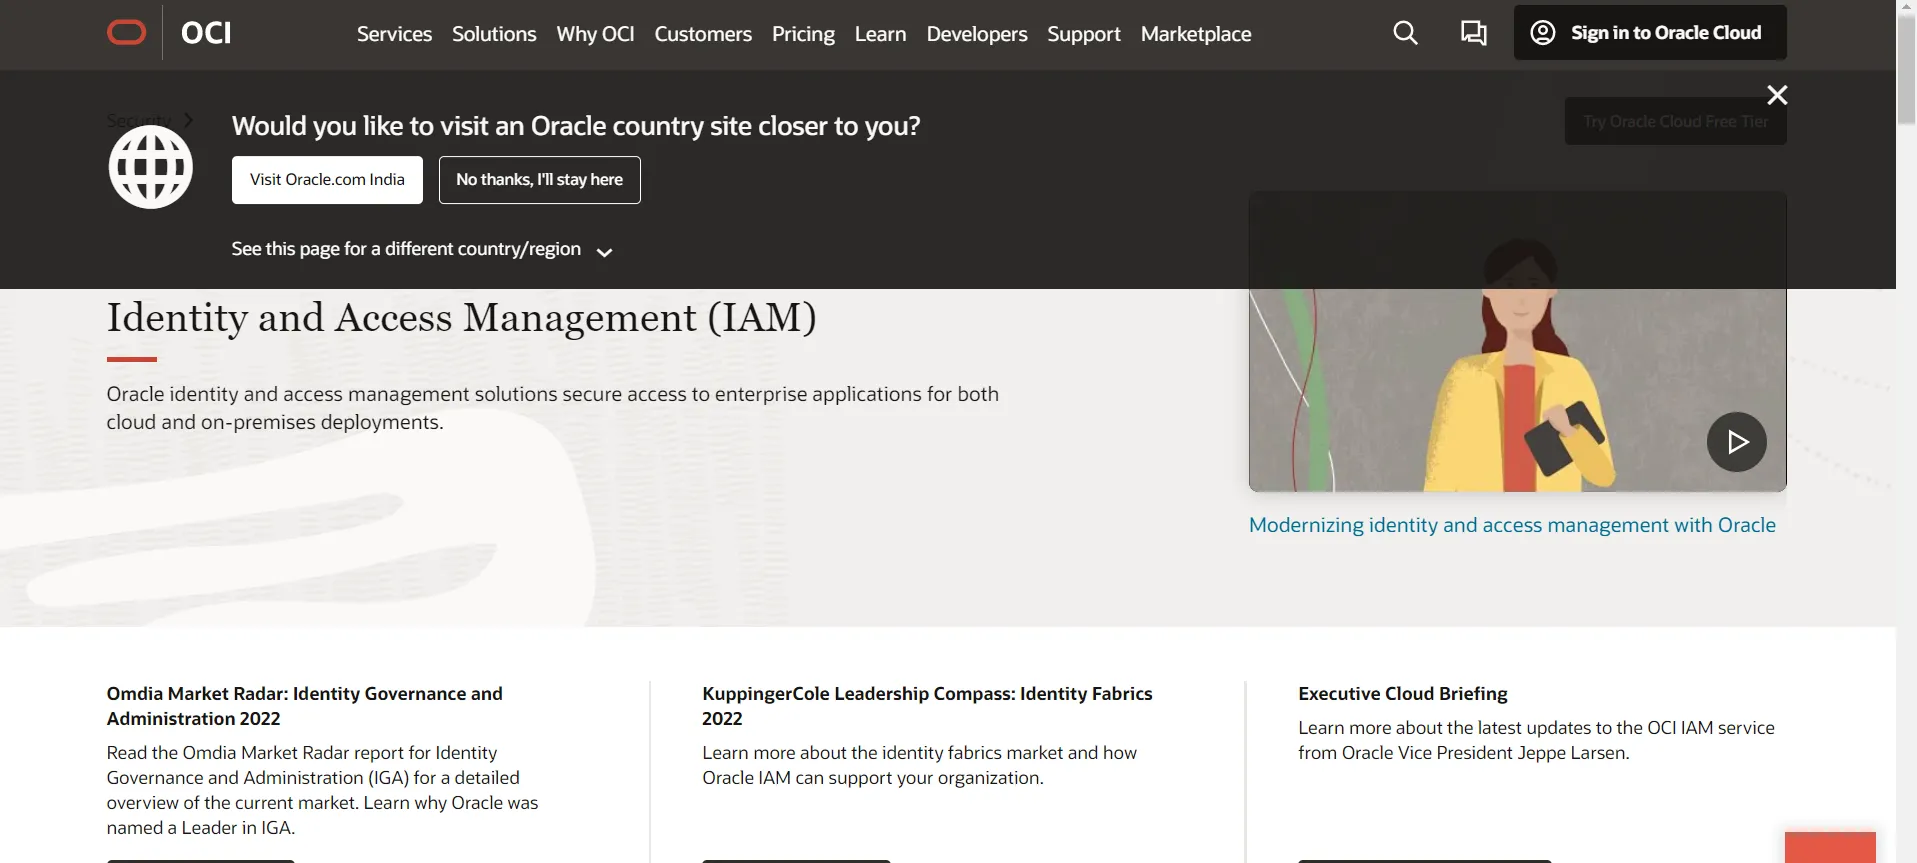Viewport: 1917px width, 863px height.
Task: Expand See this page for different country/region
Action: [421, 249]
